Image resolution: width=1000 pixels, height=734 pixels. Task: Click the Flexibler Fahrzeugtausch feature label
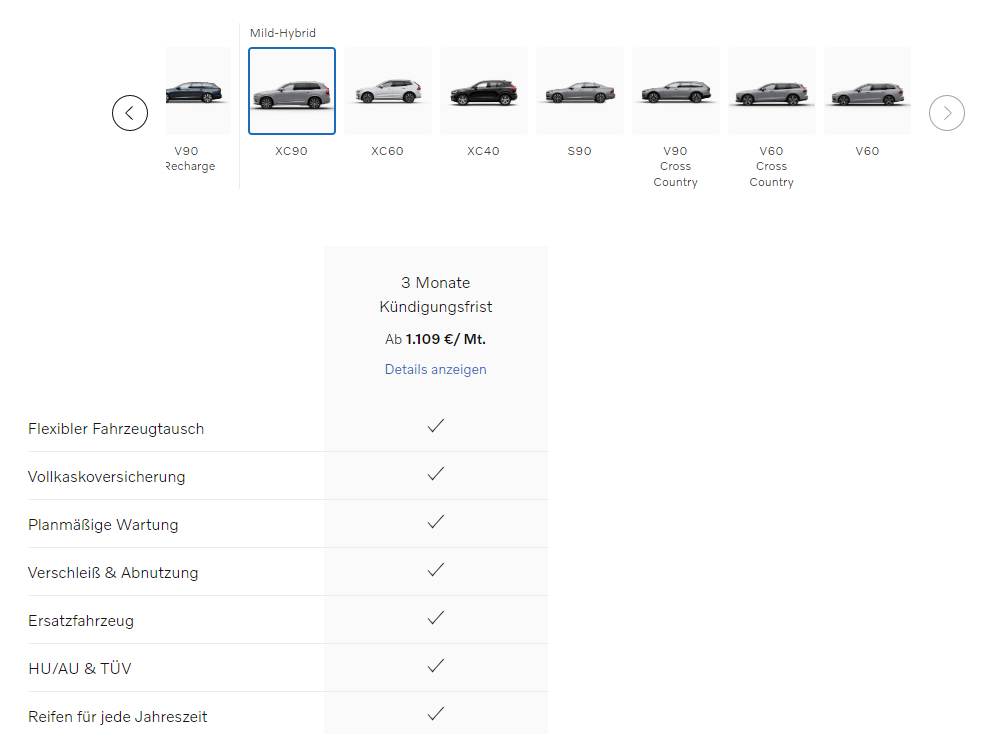tap(116, 429)
